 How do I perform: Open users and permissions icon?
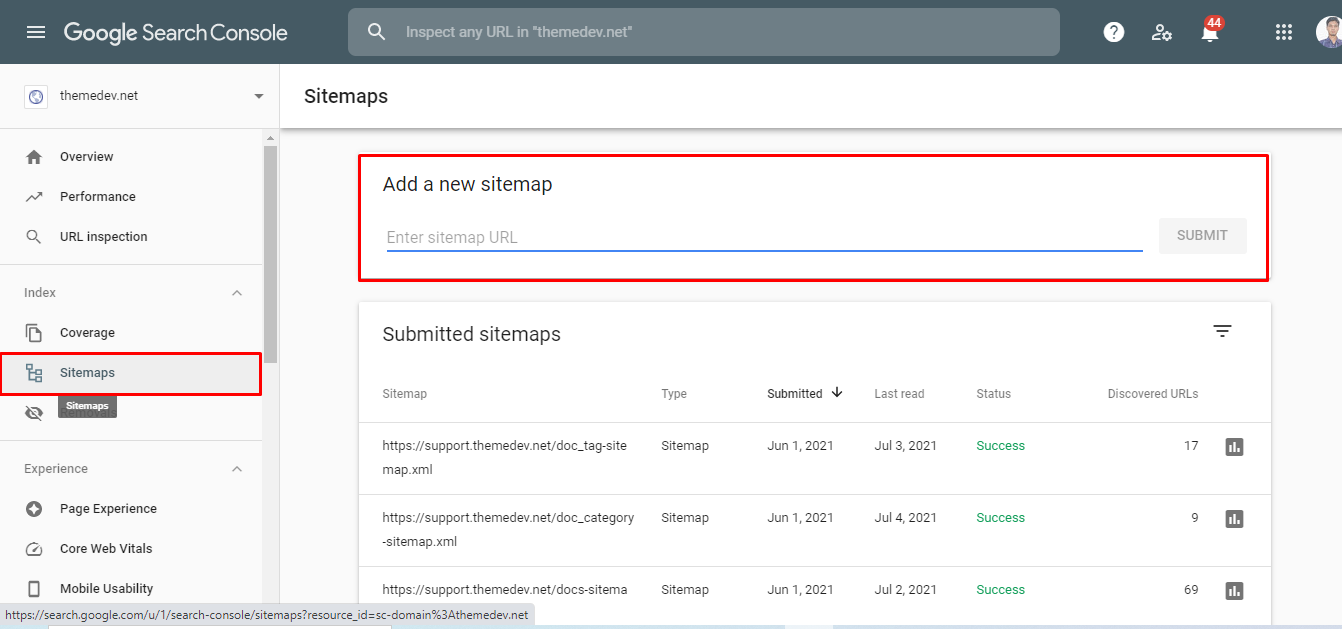[1162, 32]
